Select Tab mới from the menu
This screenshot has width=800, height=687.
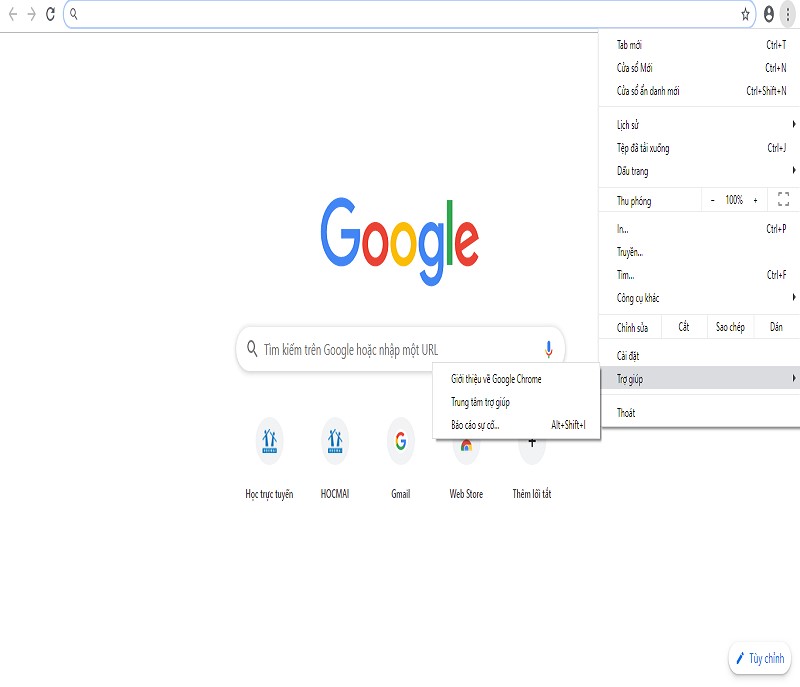point(699,45)
